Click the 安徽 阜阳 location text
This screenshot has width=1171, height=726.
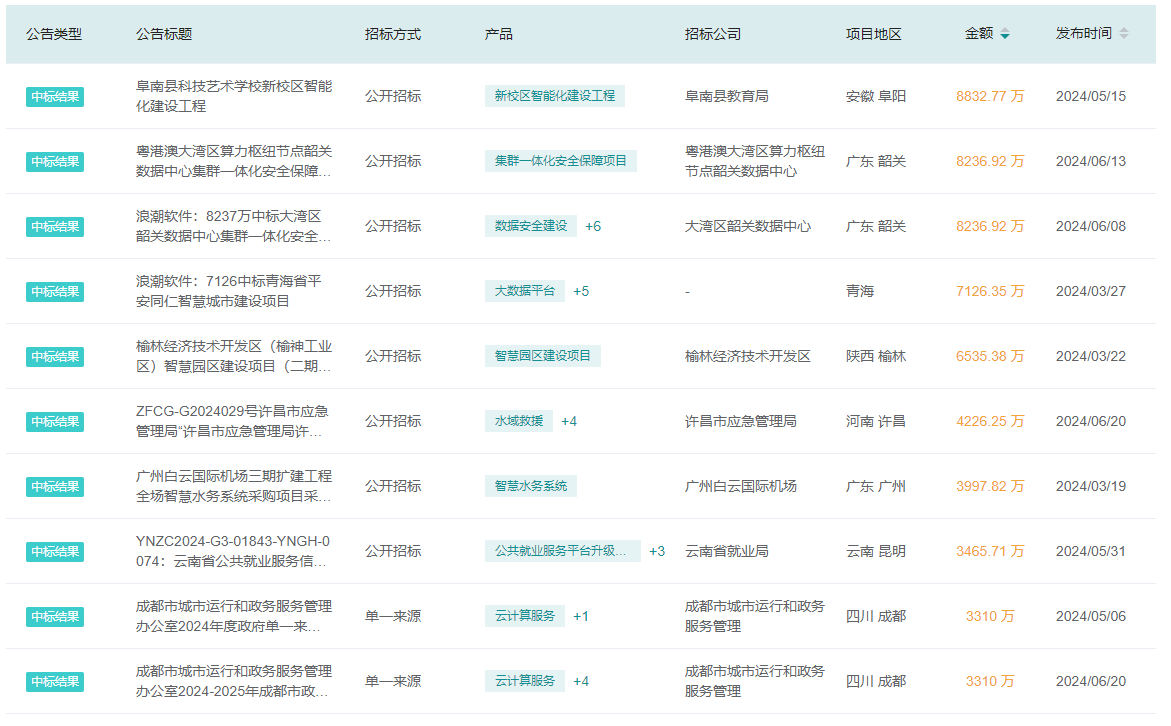click(x=876, y=96)
